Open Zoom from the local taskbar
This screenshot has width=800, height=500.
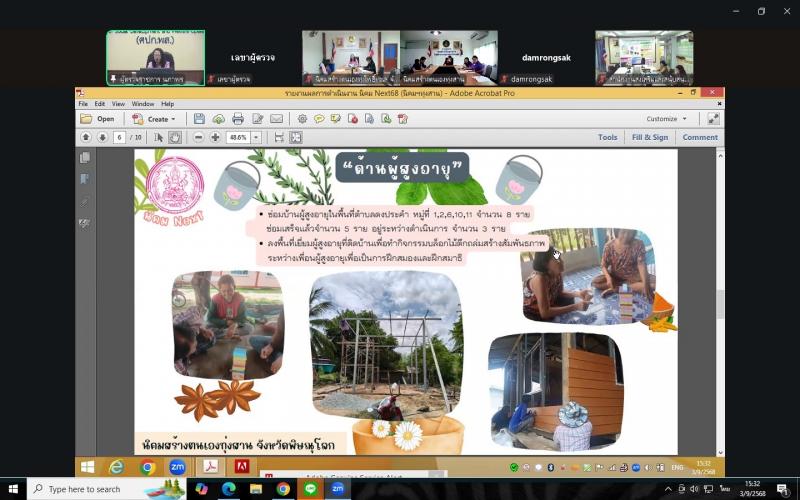tap(338, 489)
